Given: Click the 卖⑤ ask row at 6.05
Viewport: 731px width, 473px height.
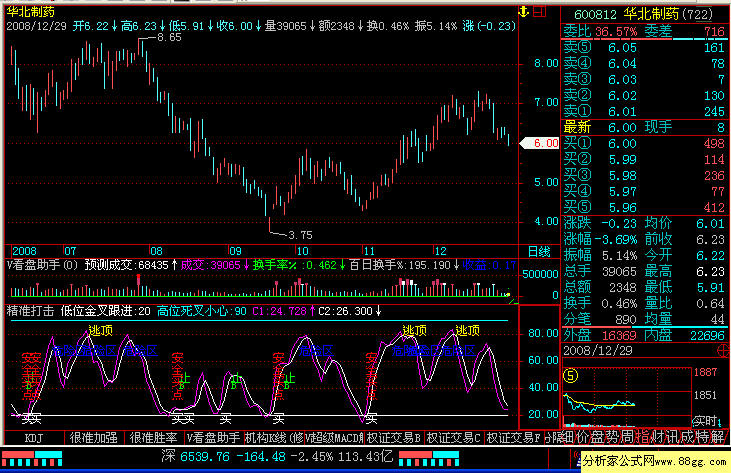Looking at the screenshot, I should point(644,48).
